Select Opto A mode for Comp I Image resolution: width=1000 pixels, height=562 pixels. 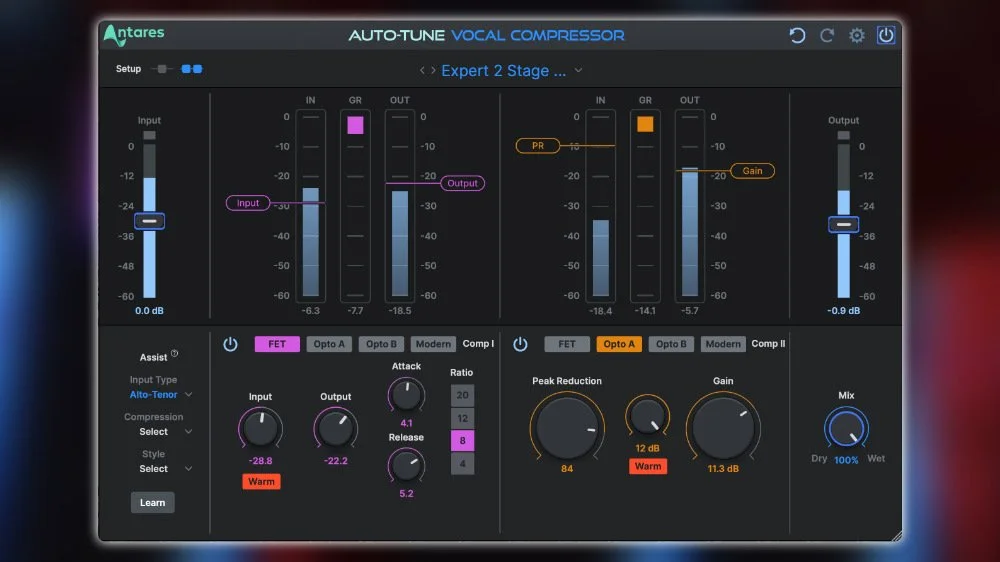(x=329, y=344)
